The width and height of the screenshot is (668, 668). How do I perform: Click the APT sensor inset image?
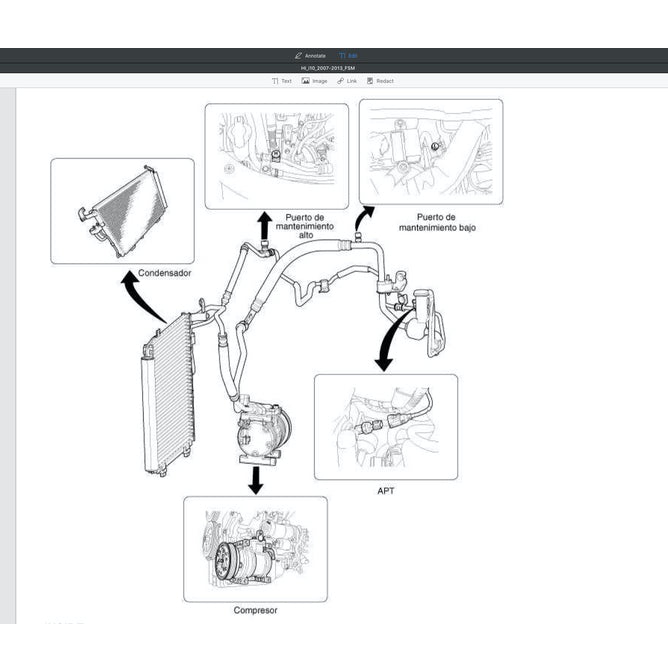pyautogui.click(x=385, y=427)
